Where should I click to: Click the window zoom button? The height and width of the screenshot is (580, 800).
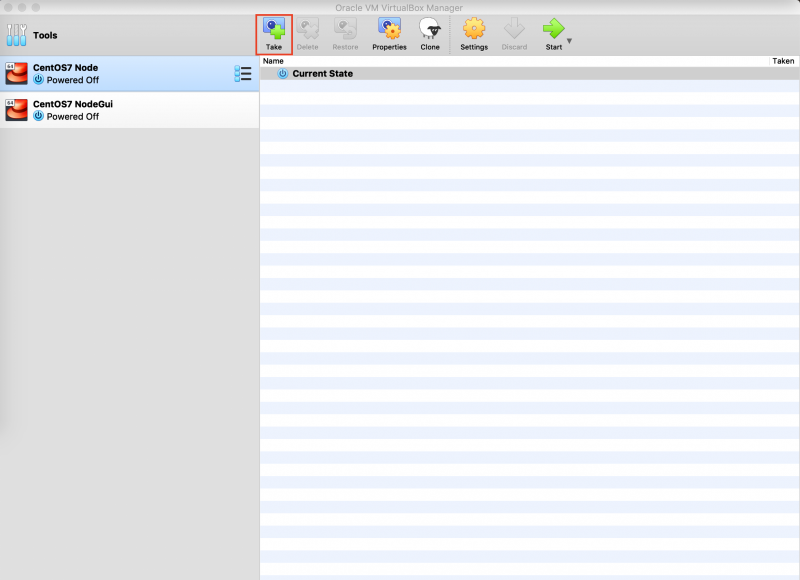tap(35, 7)
